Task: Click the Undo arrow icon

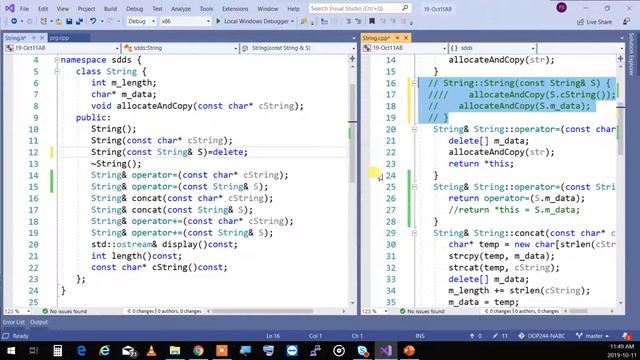Action: pyautogui.click(x=93, y=21)
